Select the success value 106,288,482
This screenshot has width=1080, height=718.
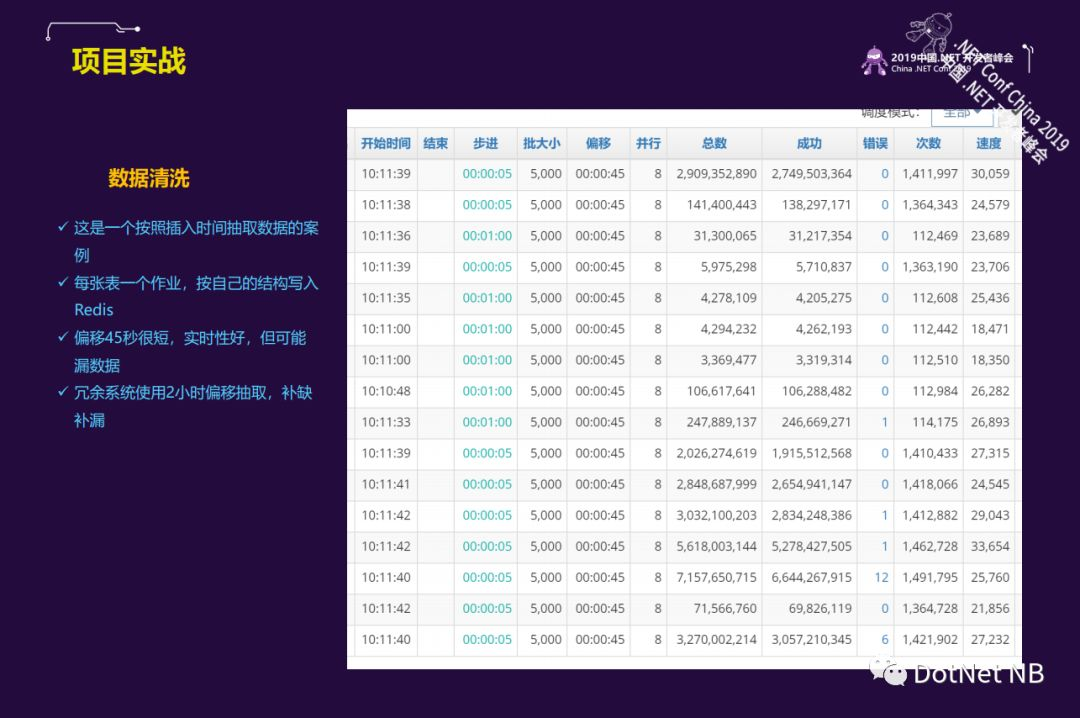coord(817,391)
